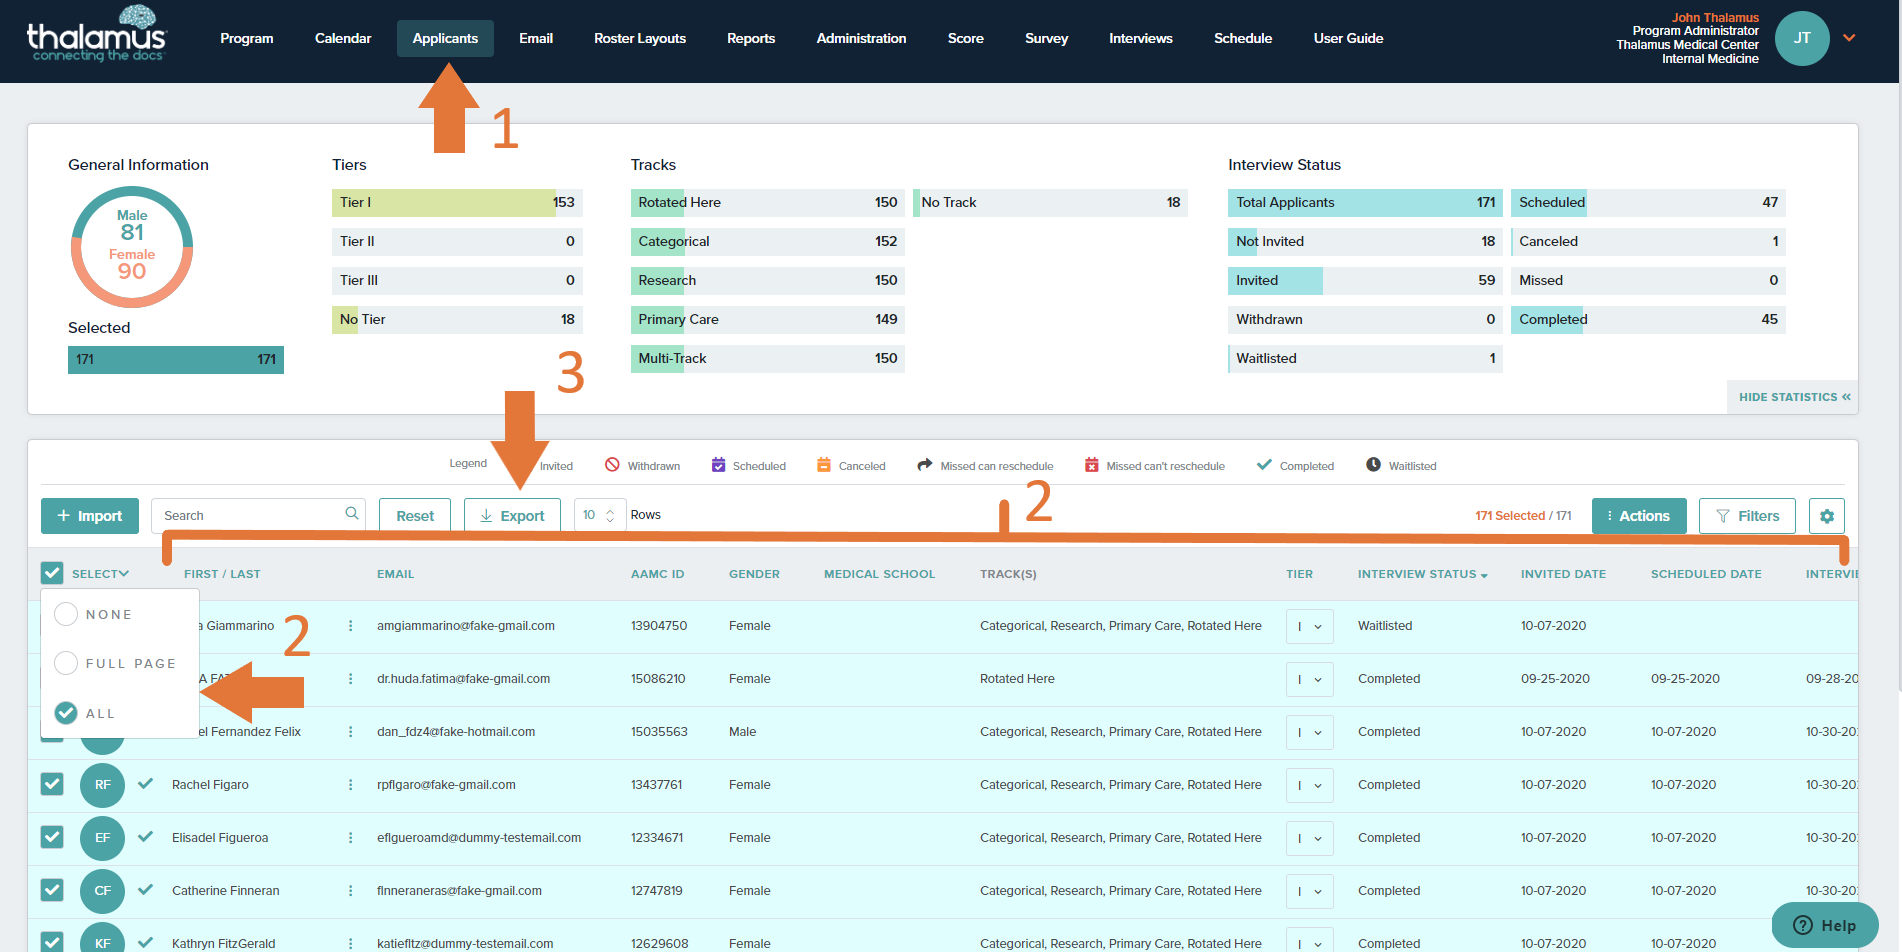This screenshot has width=1902, height=952.
Task: Click completed checkmark icon beside Catherine Finneran
Action: pos(146,890)
